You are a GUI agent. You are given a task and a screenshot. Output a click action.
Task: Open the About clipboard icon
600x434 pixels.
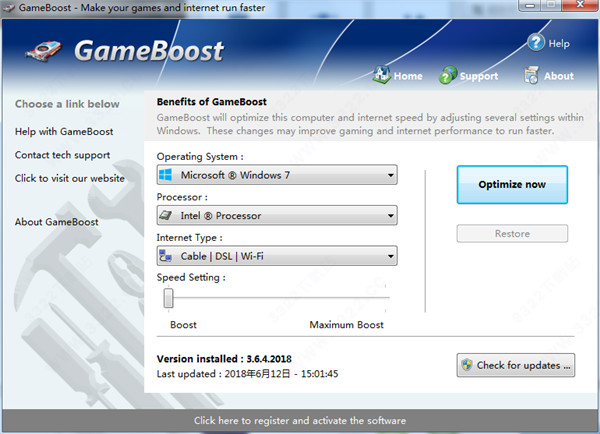point(532,75)
